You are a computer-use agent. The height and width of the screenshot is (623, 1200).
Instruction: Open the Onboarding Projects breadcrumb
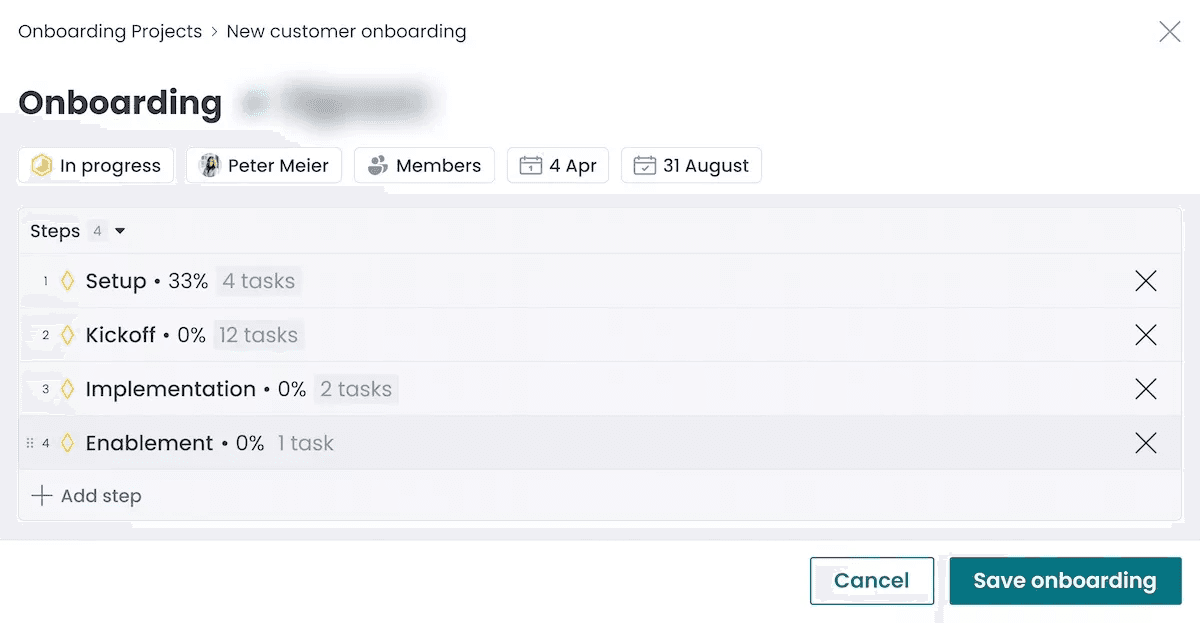(x=109, y=31)
